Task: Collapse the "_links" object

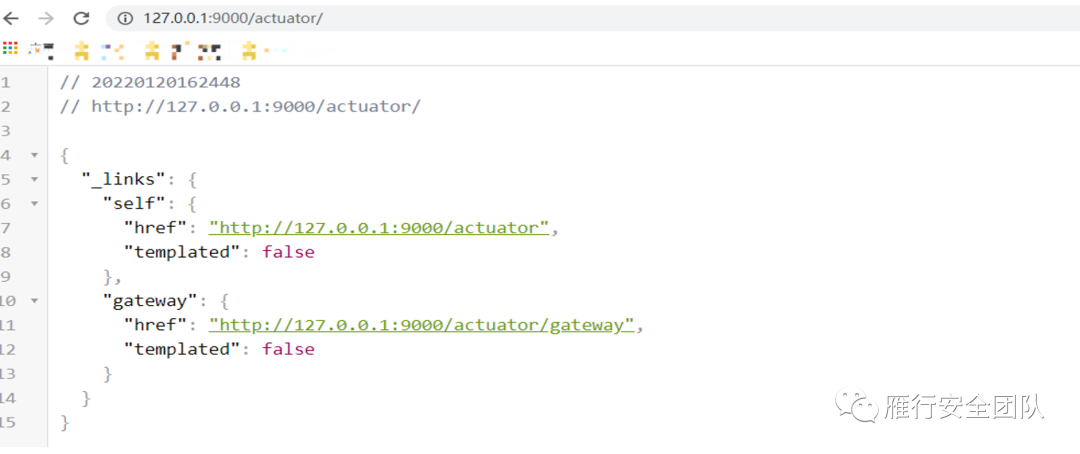Action: (35, 179)
